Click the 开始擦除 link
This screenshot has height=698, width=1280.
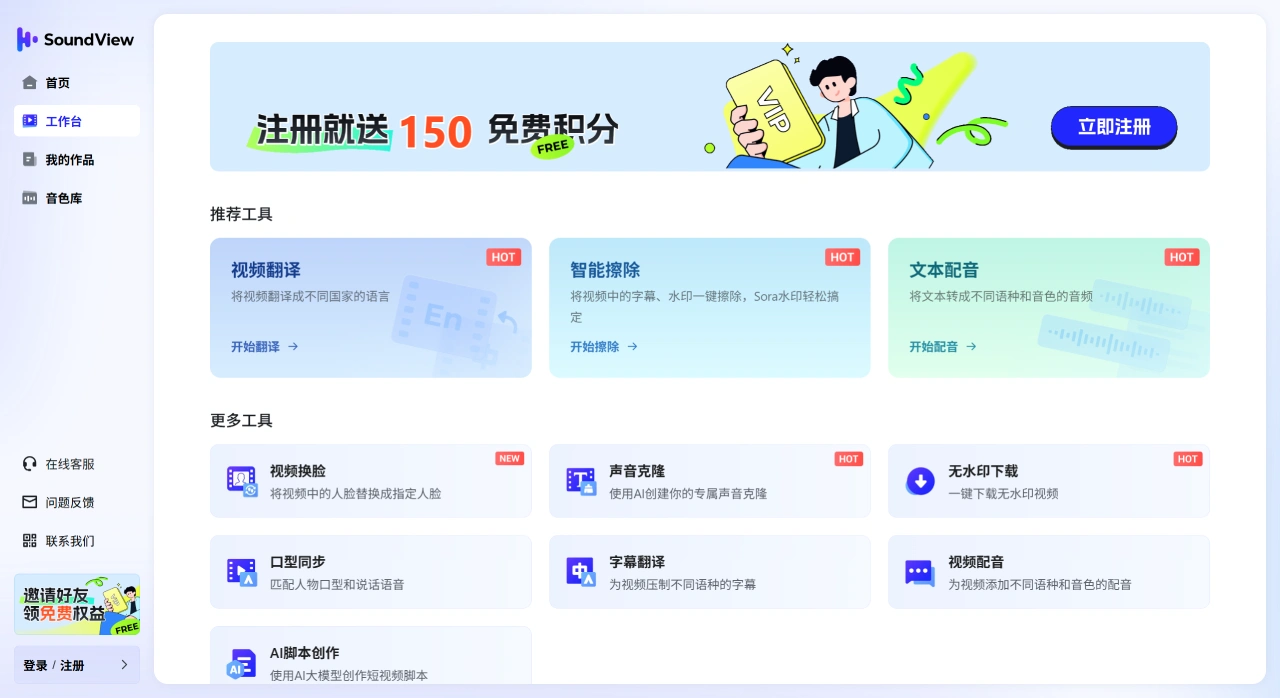coord(602,346)
